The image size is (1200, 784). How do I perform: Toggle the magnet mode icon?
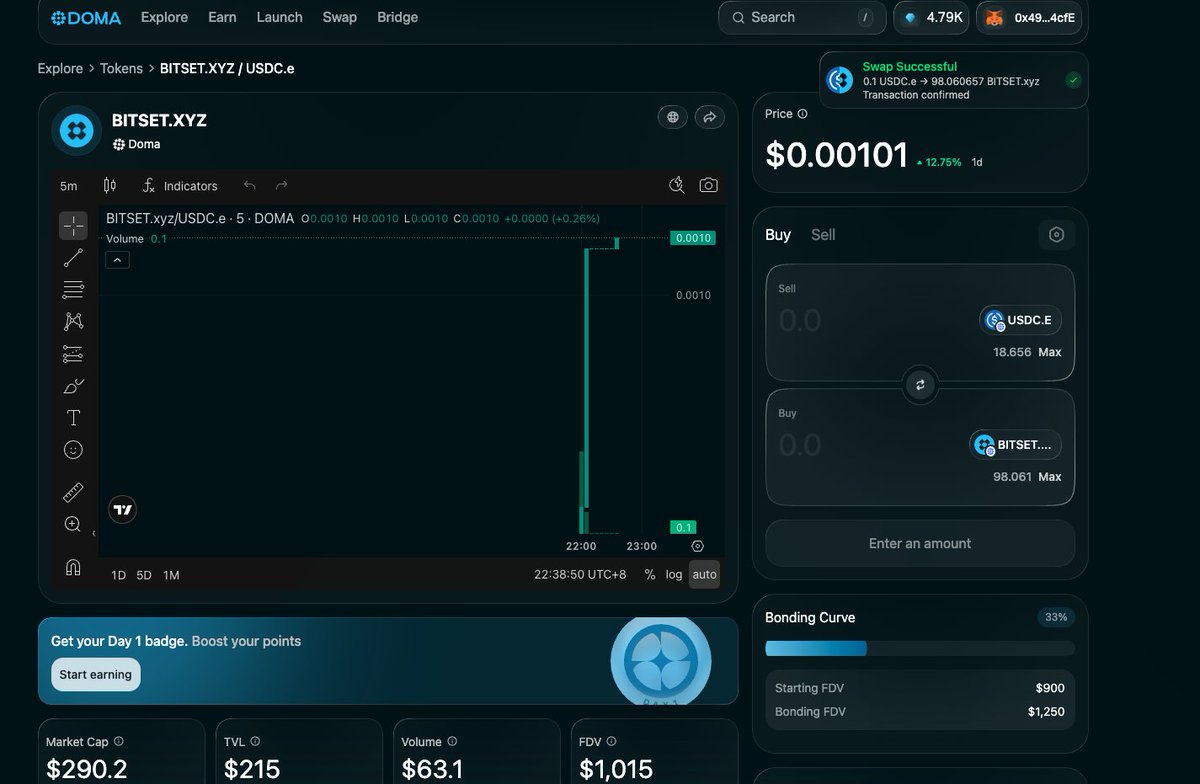click(x=73, y=567)
